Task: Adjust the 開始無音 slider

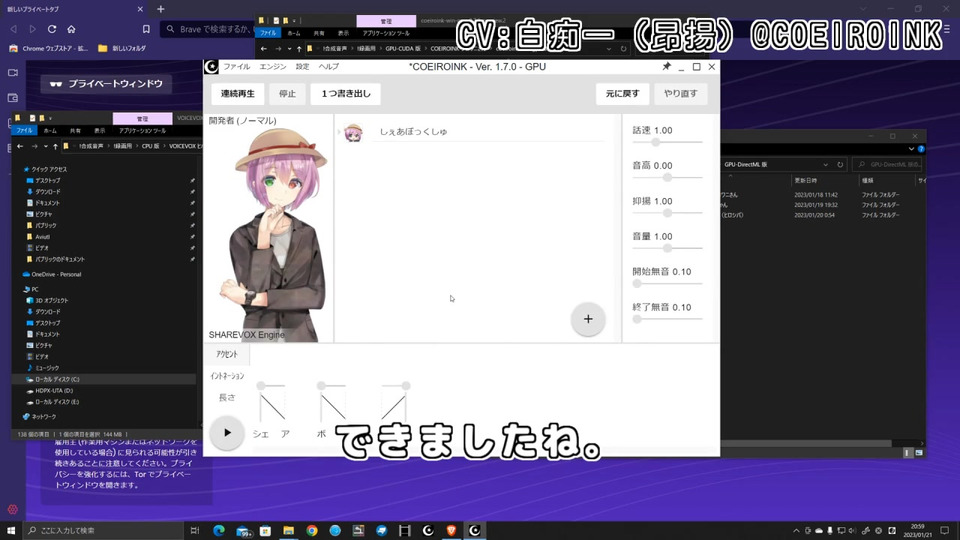Action: pyautogui.click(x=667, y=283)
